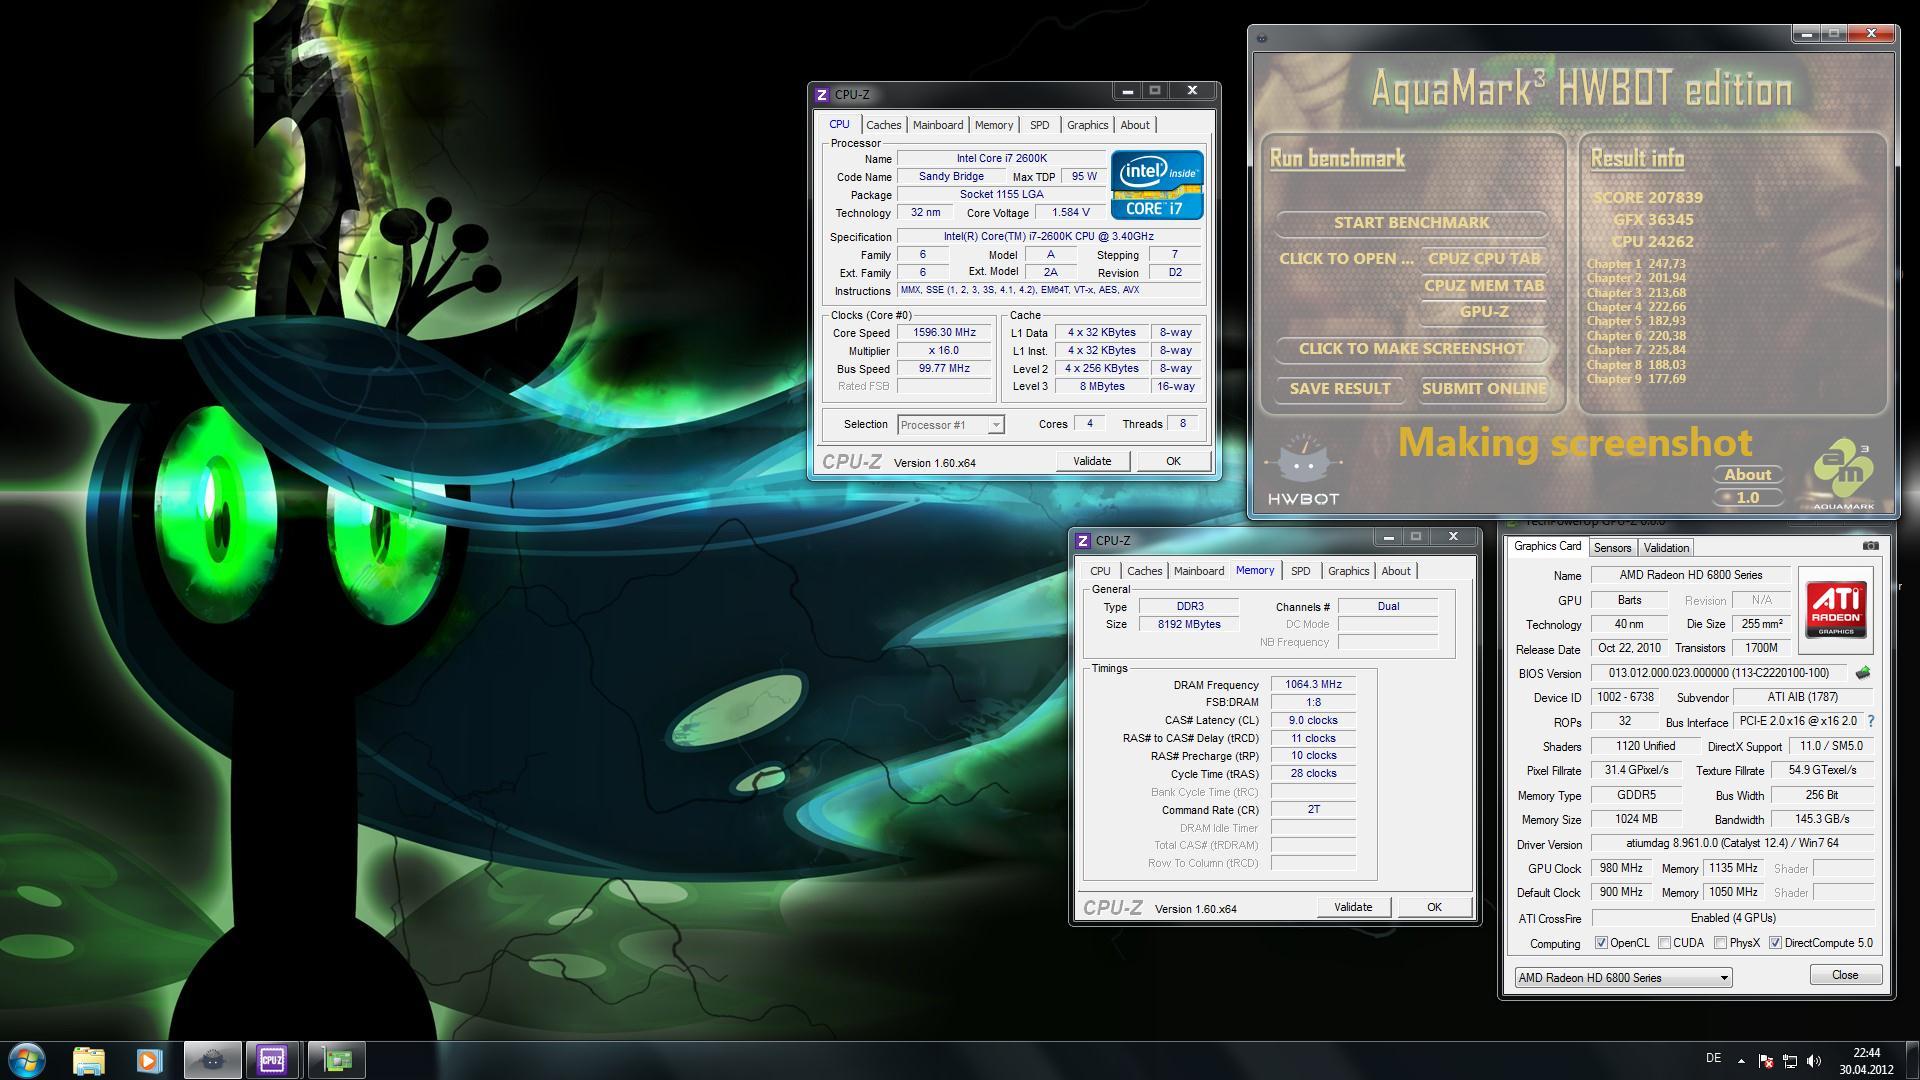The width and height of the screenshot is (1920, 1080).
Task: Open the About tab in the top CPU-Z window
Action: (x=1135, y=125)
